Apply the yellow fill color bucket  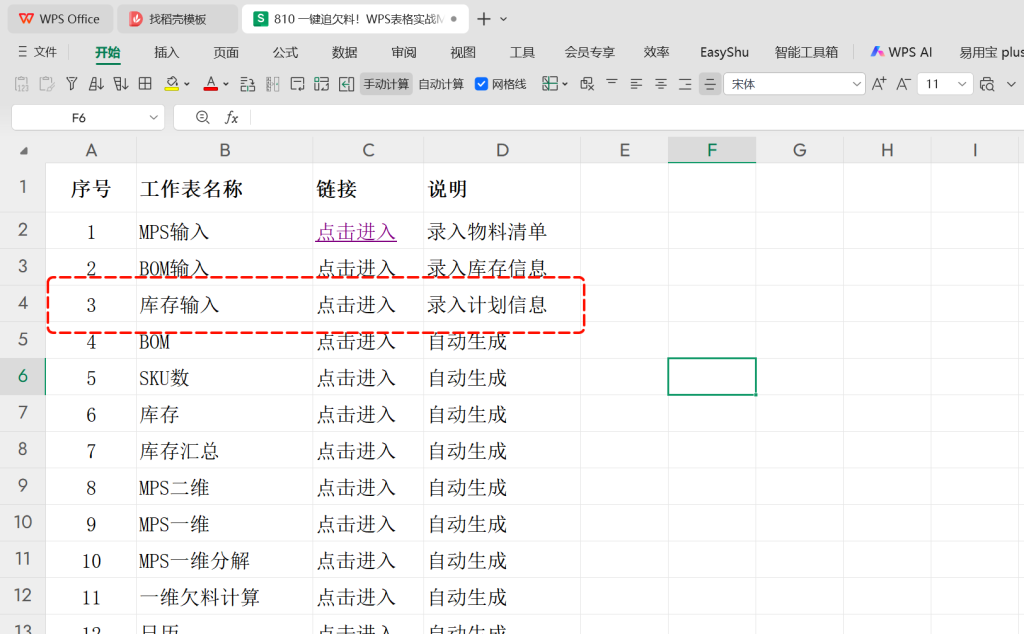click(172, 84)
